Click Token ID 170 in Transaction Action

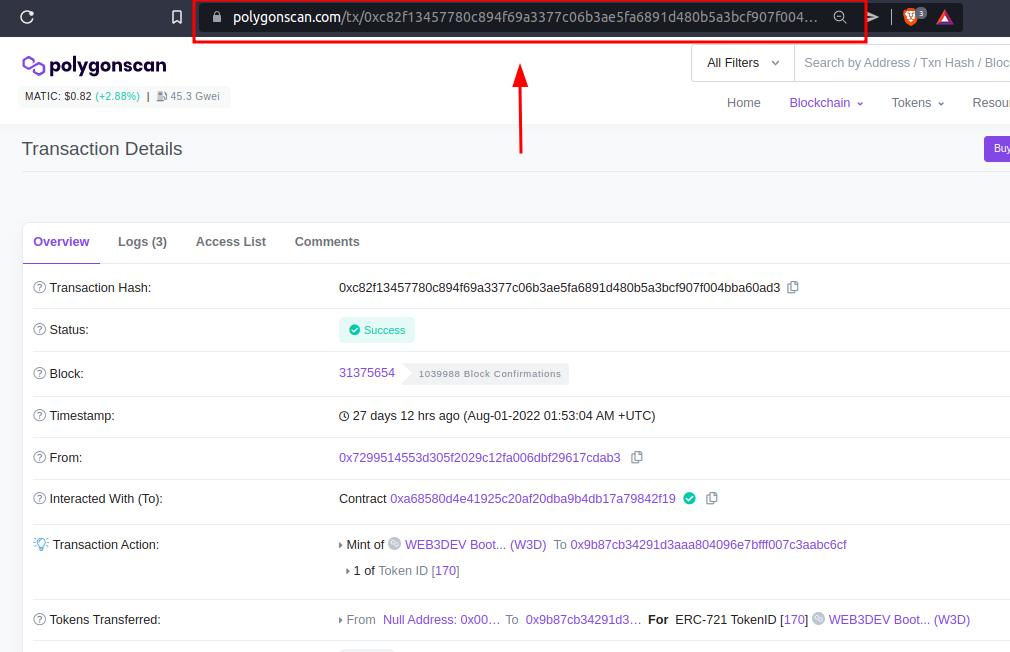(x=445, y=571)
